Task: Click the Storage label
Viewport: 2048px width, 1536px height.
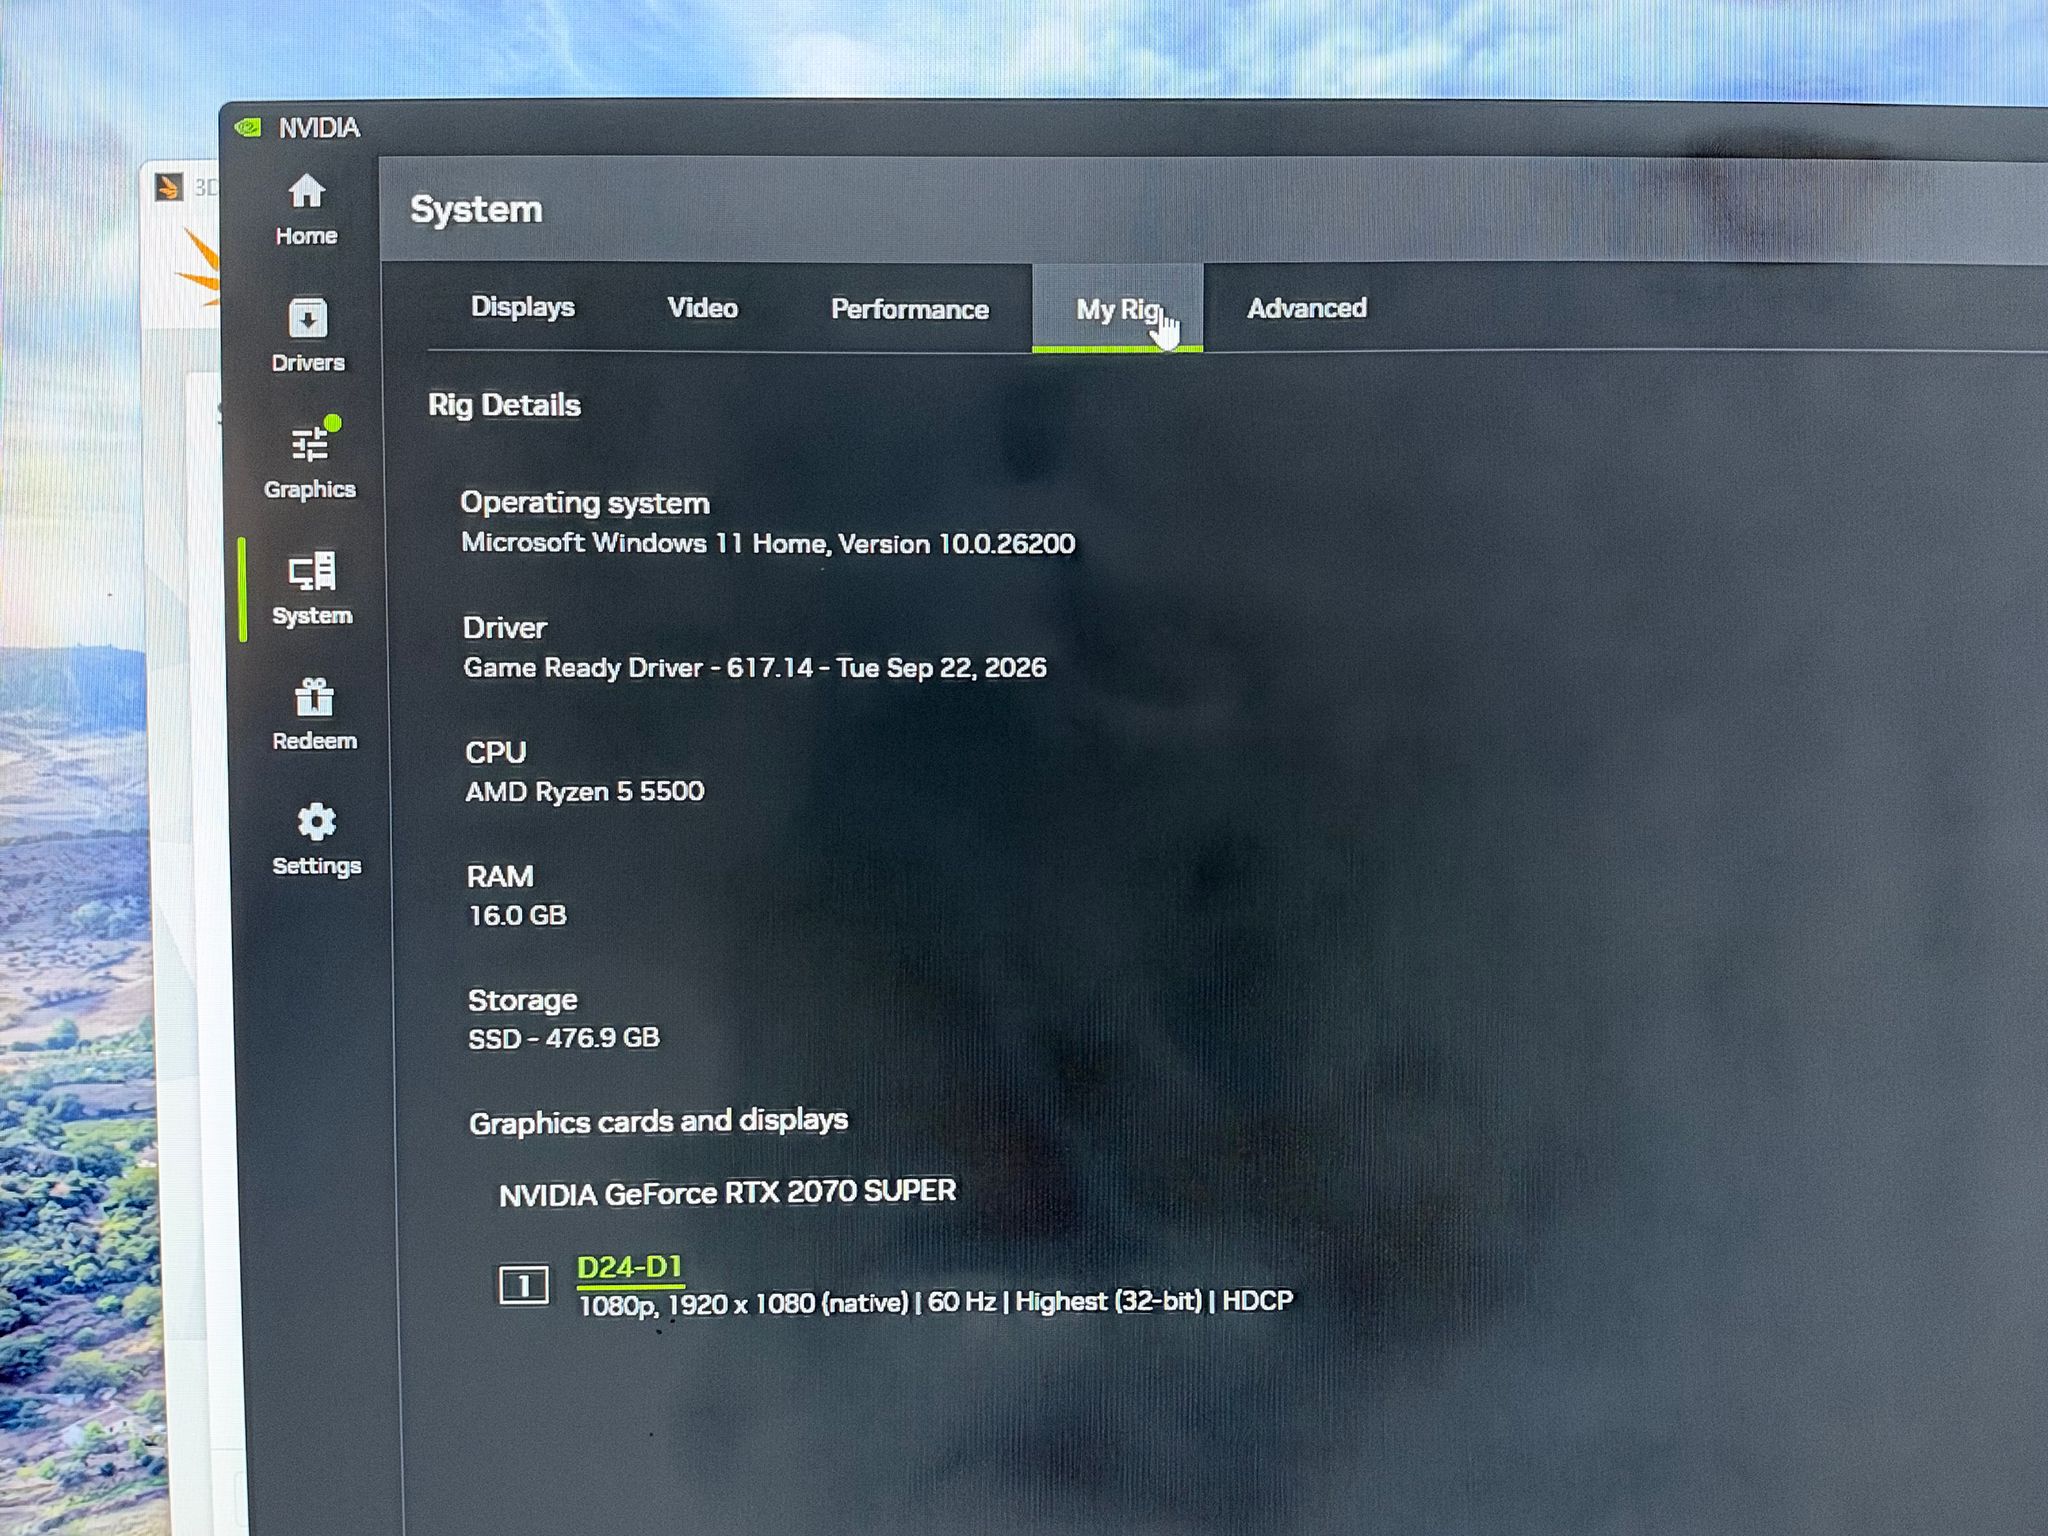Action: [523, 1000]
